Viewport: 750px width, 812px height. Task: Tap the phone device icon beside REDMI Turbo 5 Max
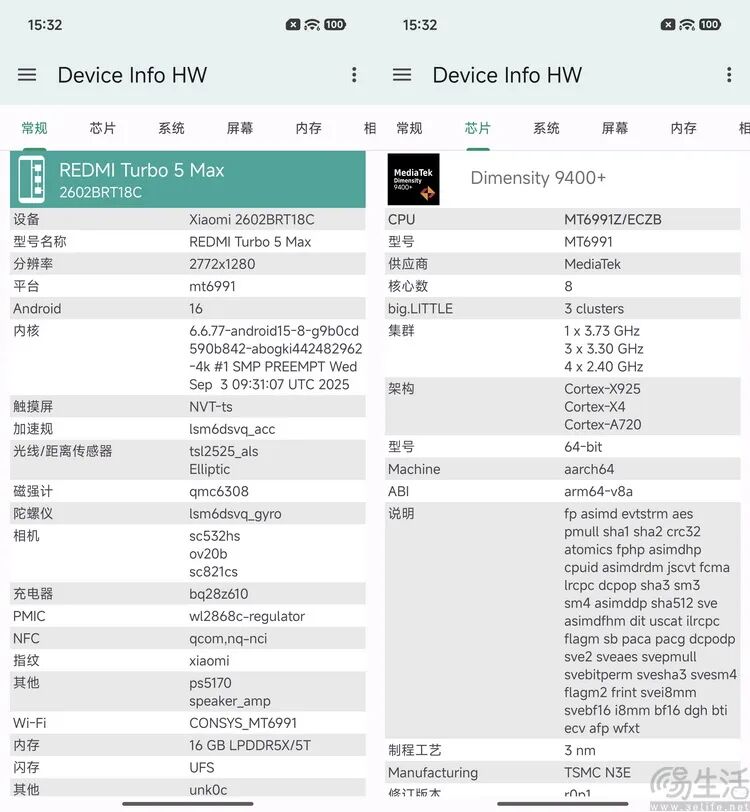(31, 179)
